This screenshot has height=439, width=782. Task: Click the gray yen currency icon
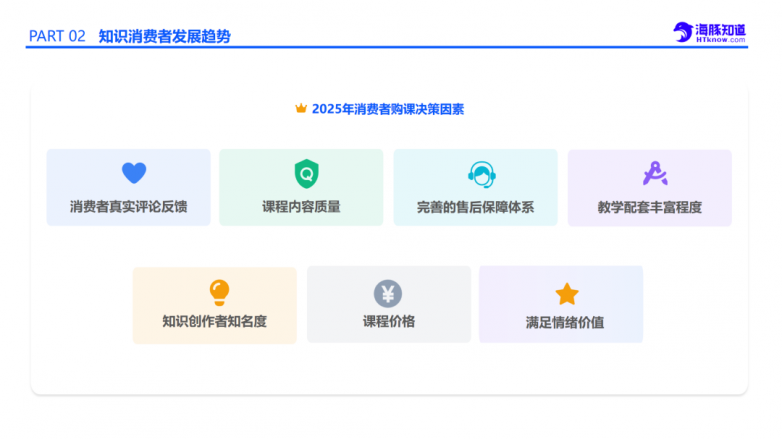click(x=388, y=293)
